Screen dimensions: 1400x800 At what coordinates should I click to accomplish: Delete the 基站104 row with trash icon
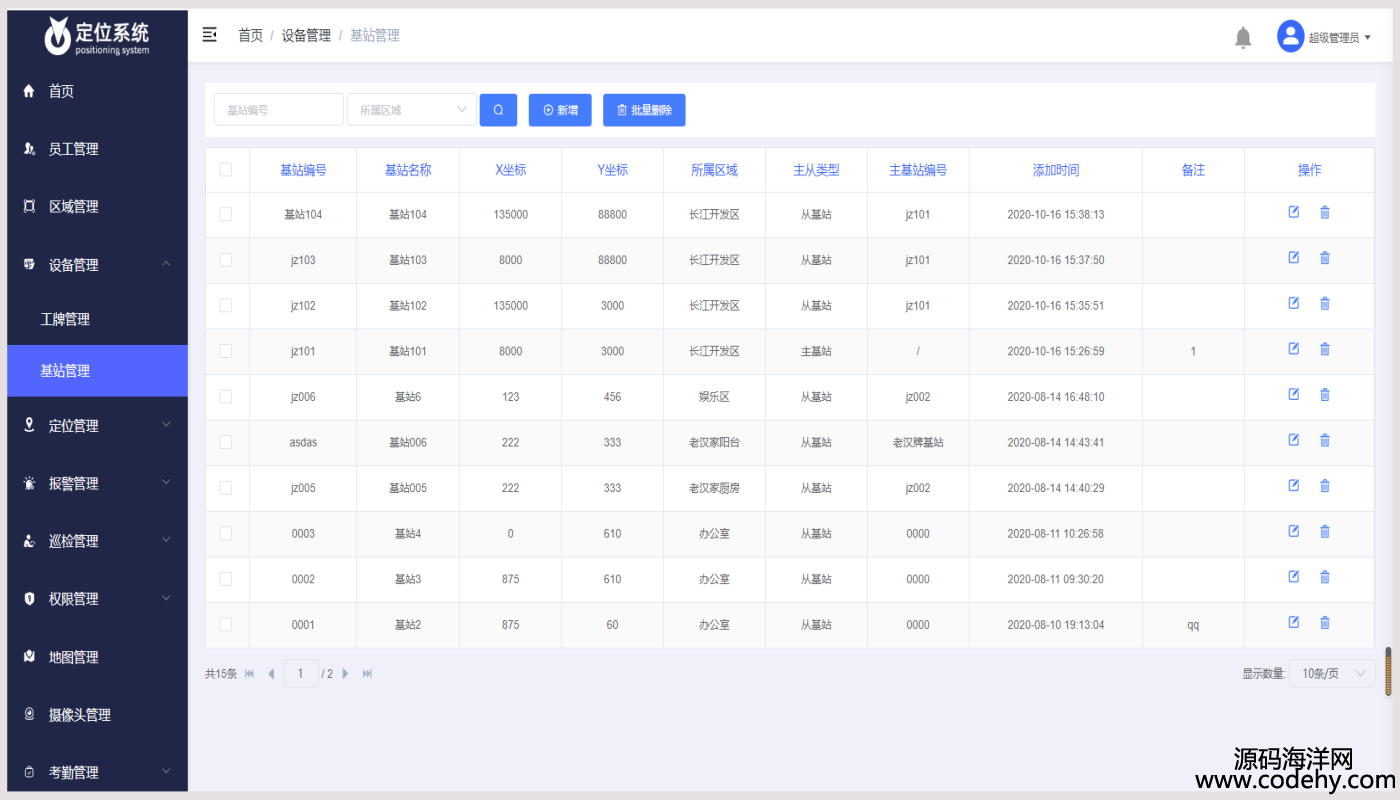click(1325, 212)
